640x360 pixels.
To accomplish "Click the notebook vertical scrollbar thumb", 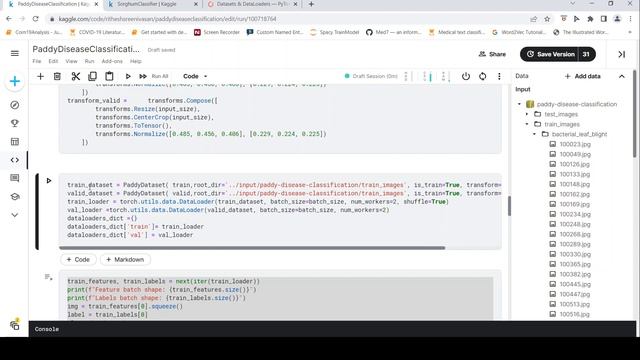I will [509, 206].
